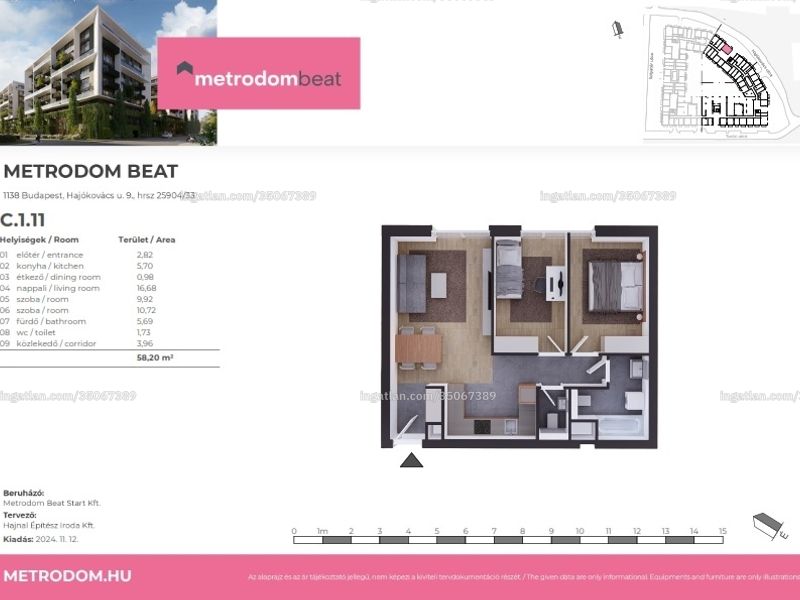Click the "Beruházó:" label
The height and width of the screenshot is (600, 800).
point(23,493)
